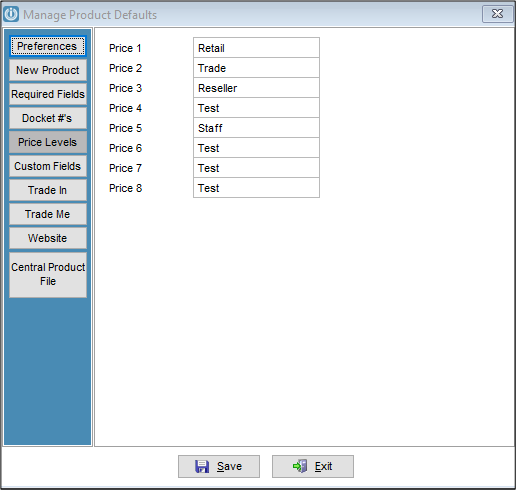Edit the Price 6 name field
The width and height of the screenshot is (516, 490).
point(256,148)
